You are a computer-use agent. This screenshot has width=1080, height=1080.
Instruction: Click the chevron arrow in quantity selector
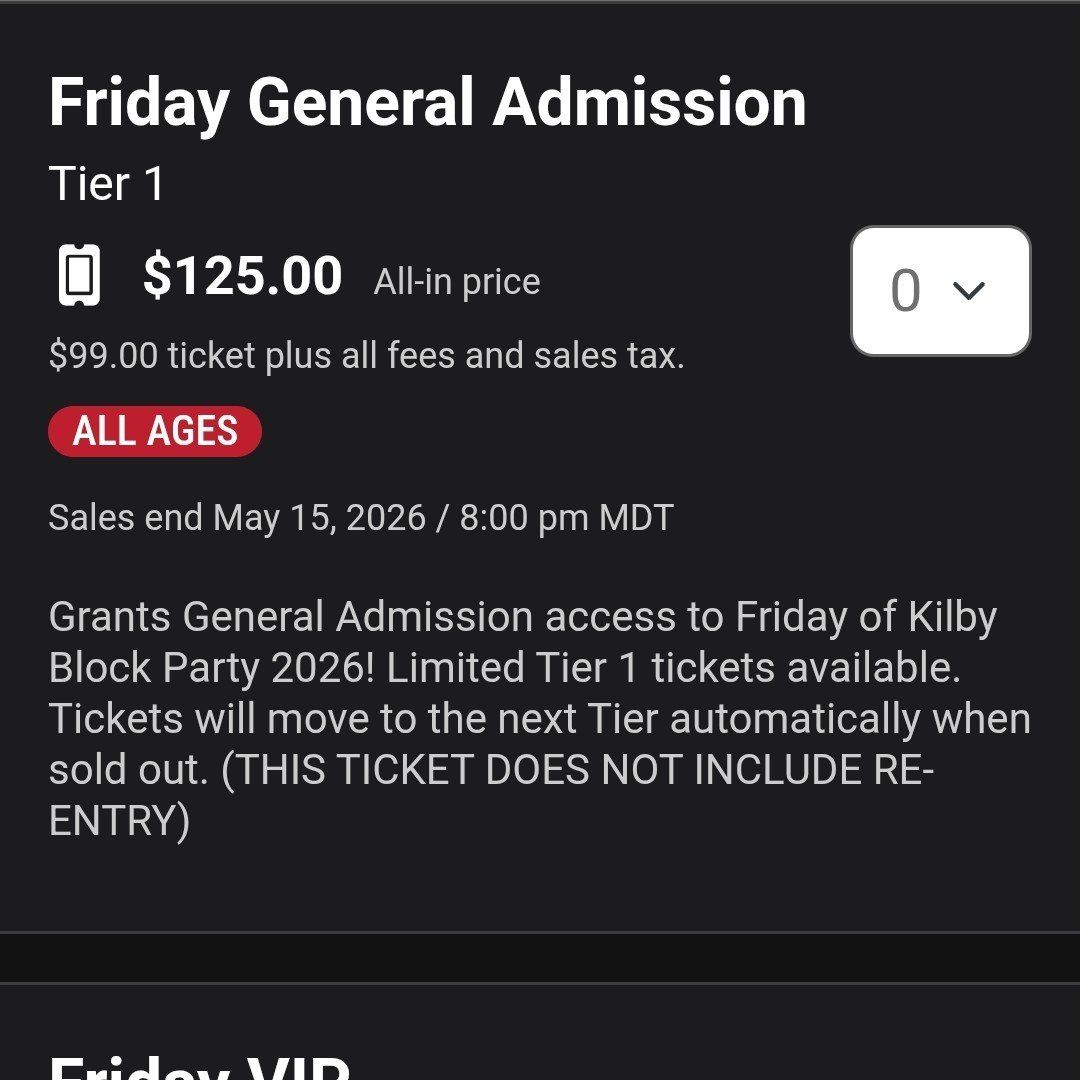point(969,291)
